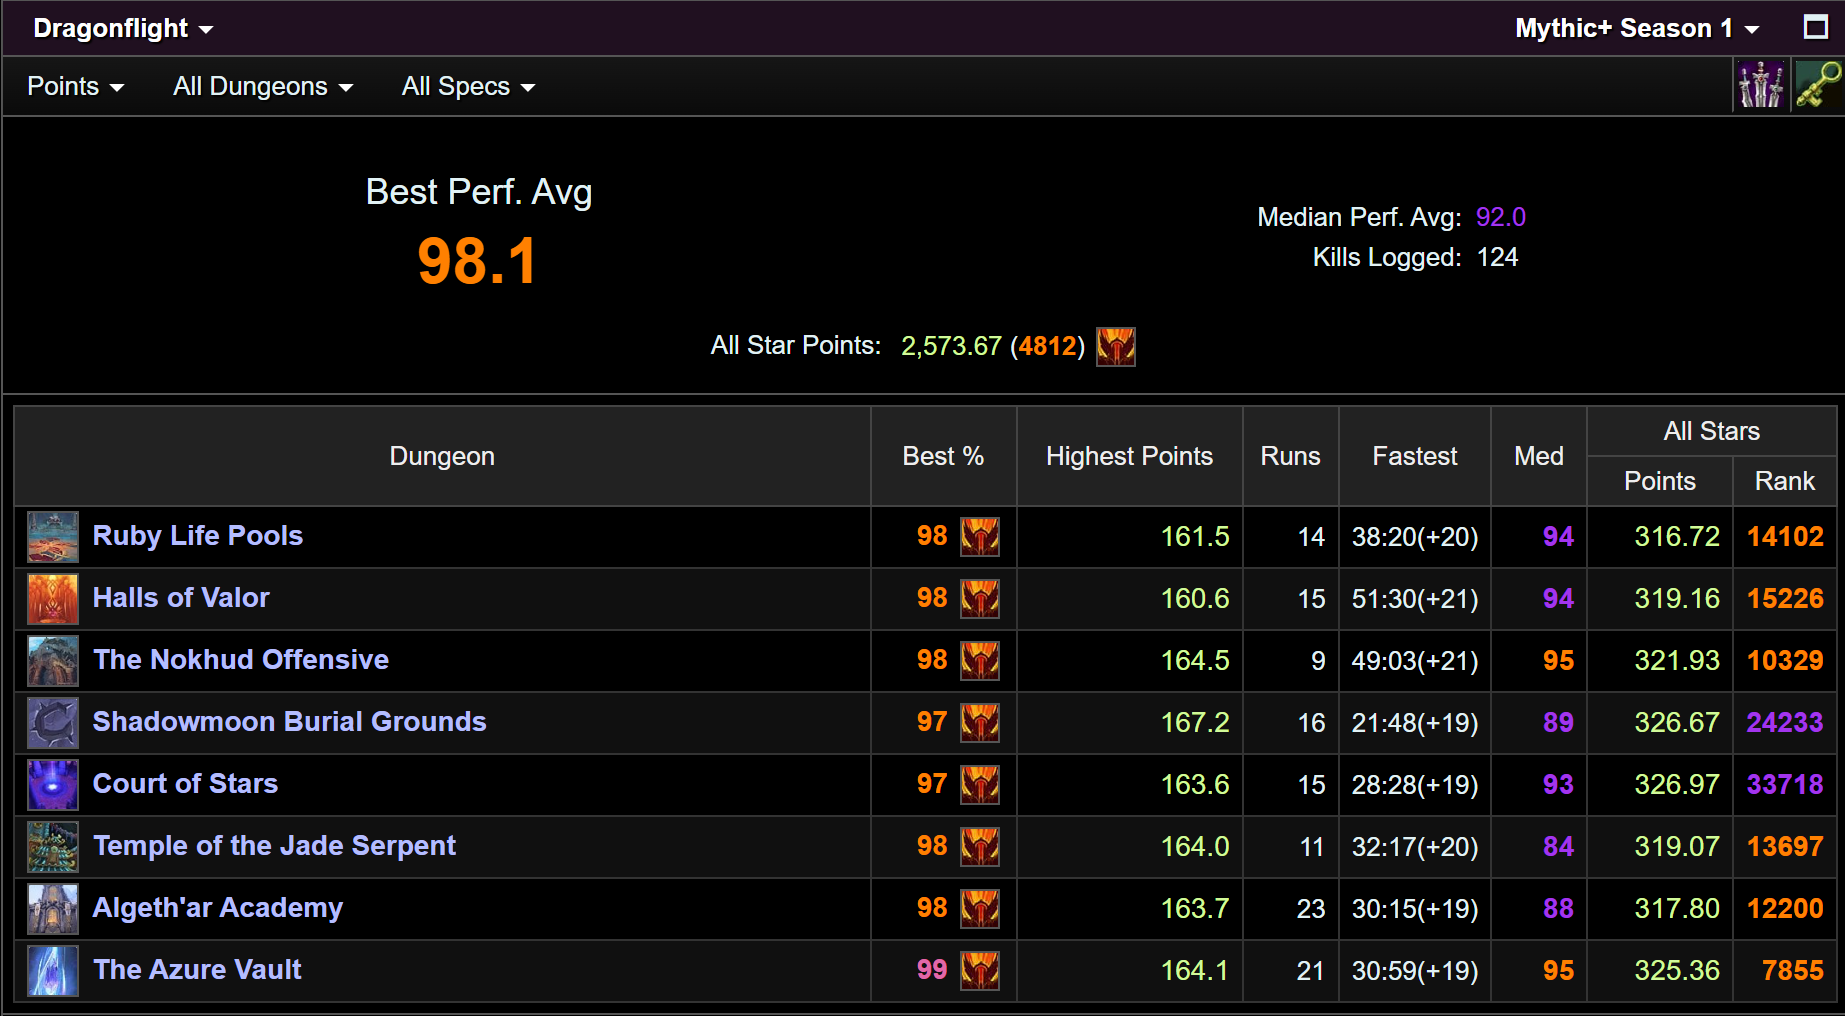The image size is (1845, 1016).
Task: Select the Mythic+ keystone icon
Action: click(1818, 85)
